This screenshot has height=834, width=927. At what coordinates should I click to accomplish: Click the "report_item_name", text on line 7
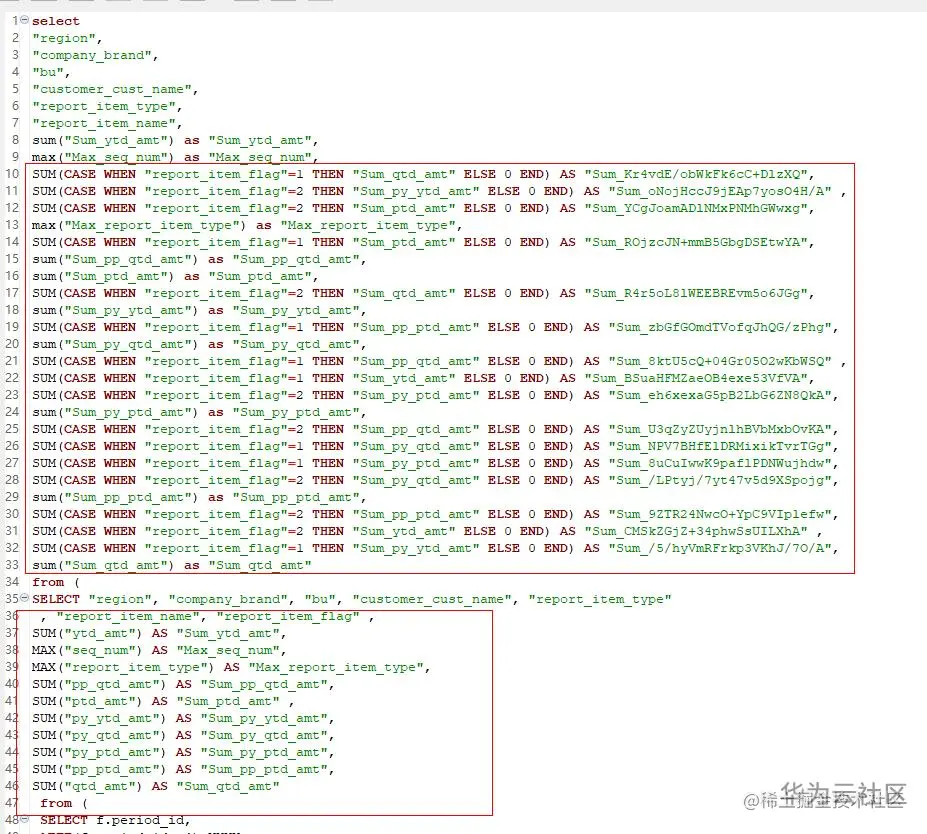(x=107, y=123)
